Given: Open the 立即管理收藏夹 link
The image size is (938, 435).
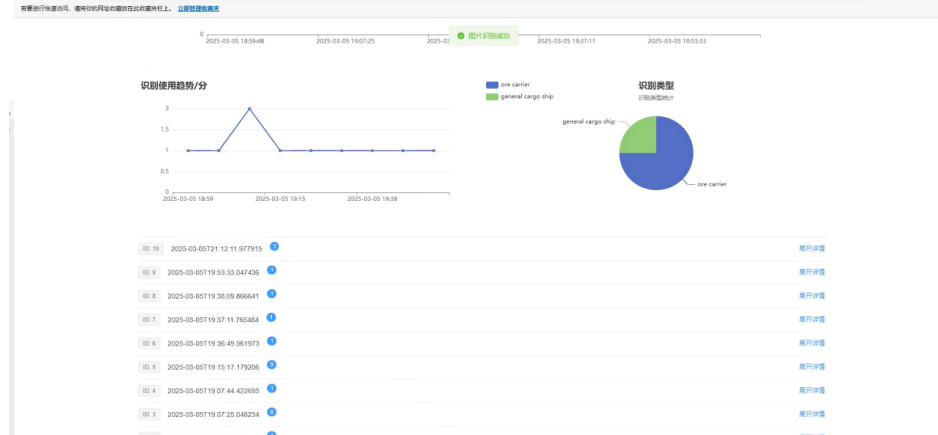Looking at the screenshot, I should click(198, 9).
